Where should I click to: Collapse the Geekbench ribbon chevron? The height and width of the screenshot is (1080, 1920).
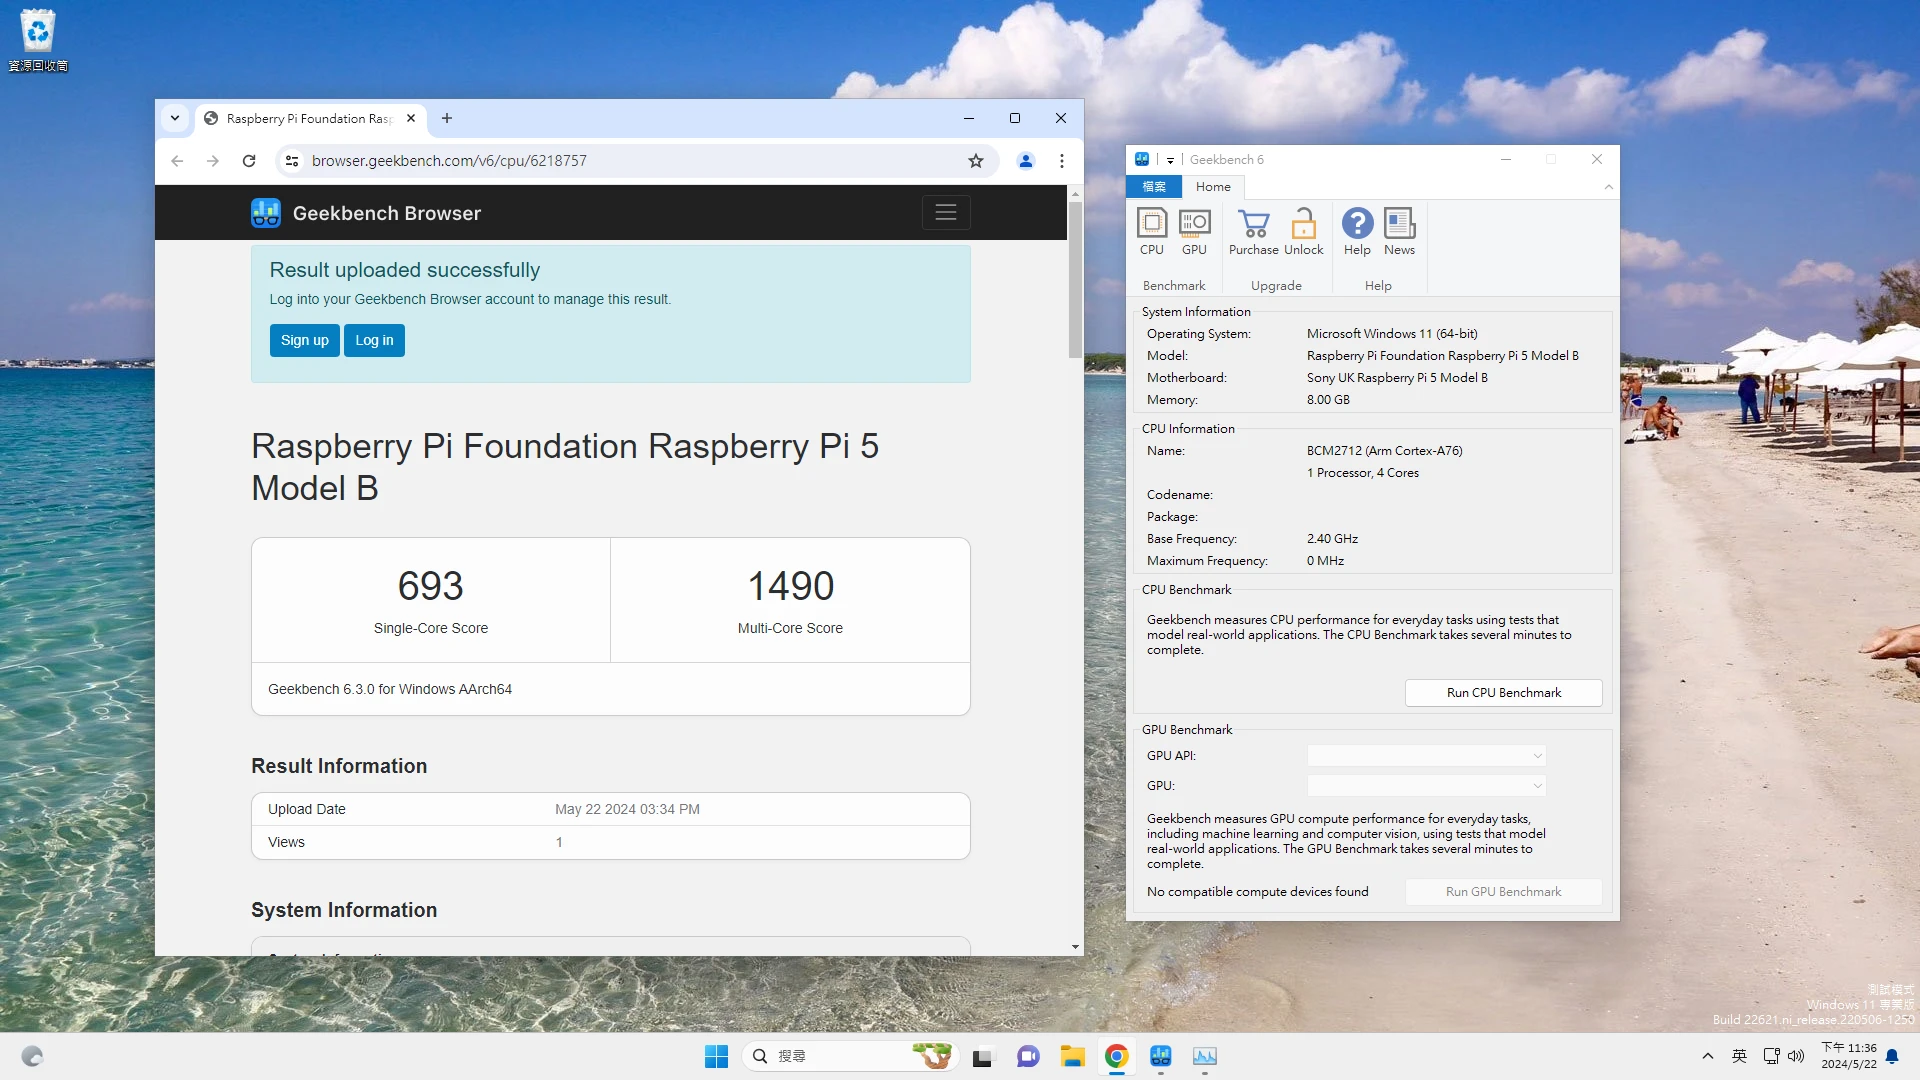point(1608,187)
